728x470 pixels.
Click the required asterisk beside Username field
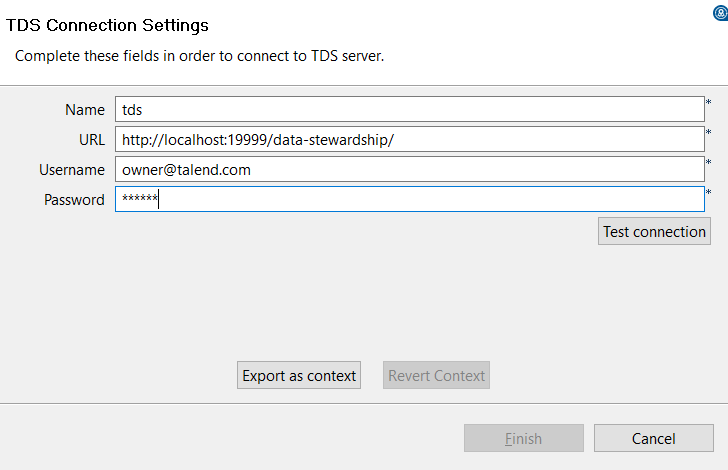(x=709, y=163)
